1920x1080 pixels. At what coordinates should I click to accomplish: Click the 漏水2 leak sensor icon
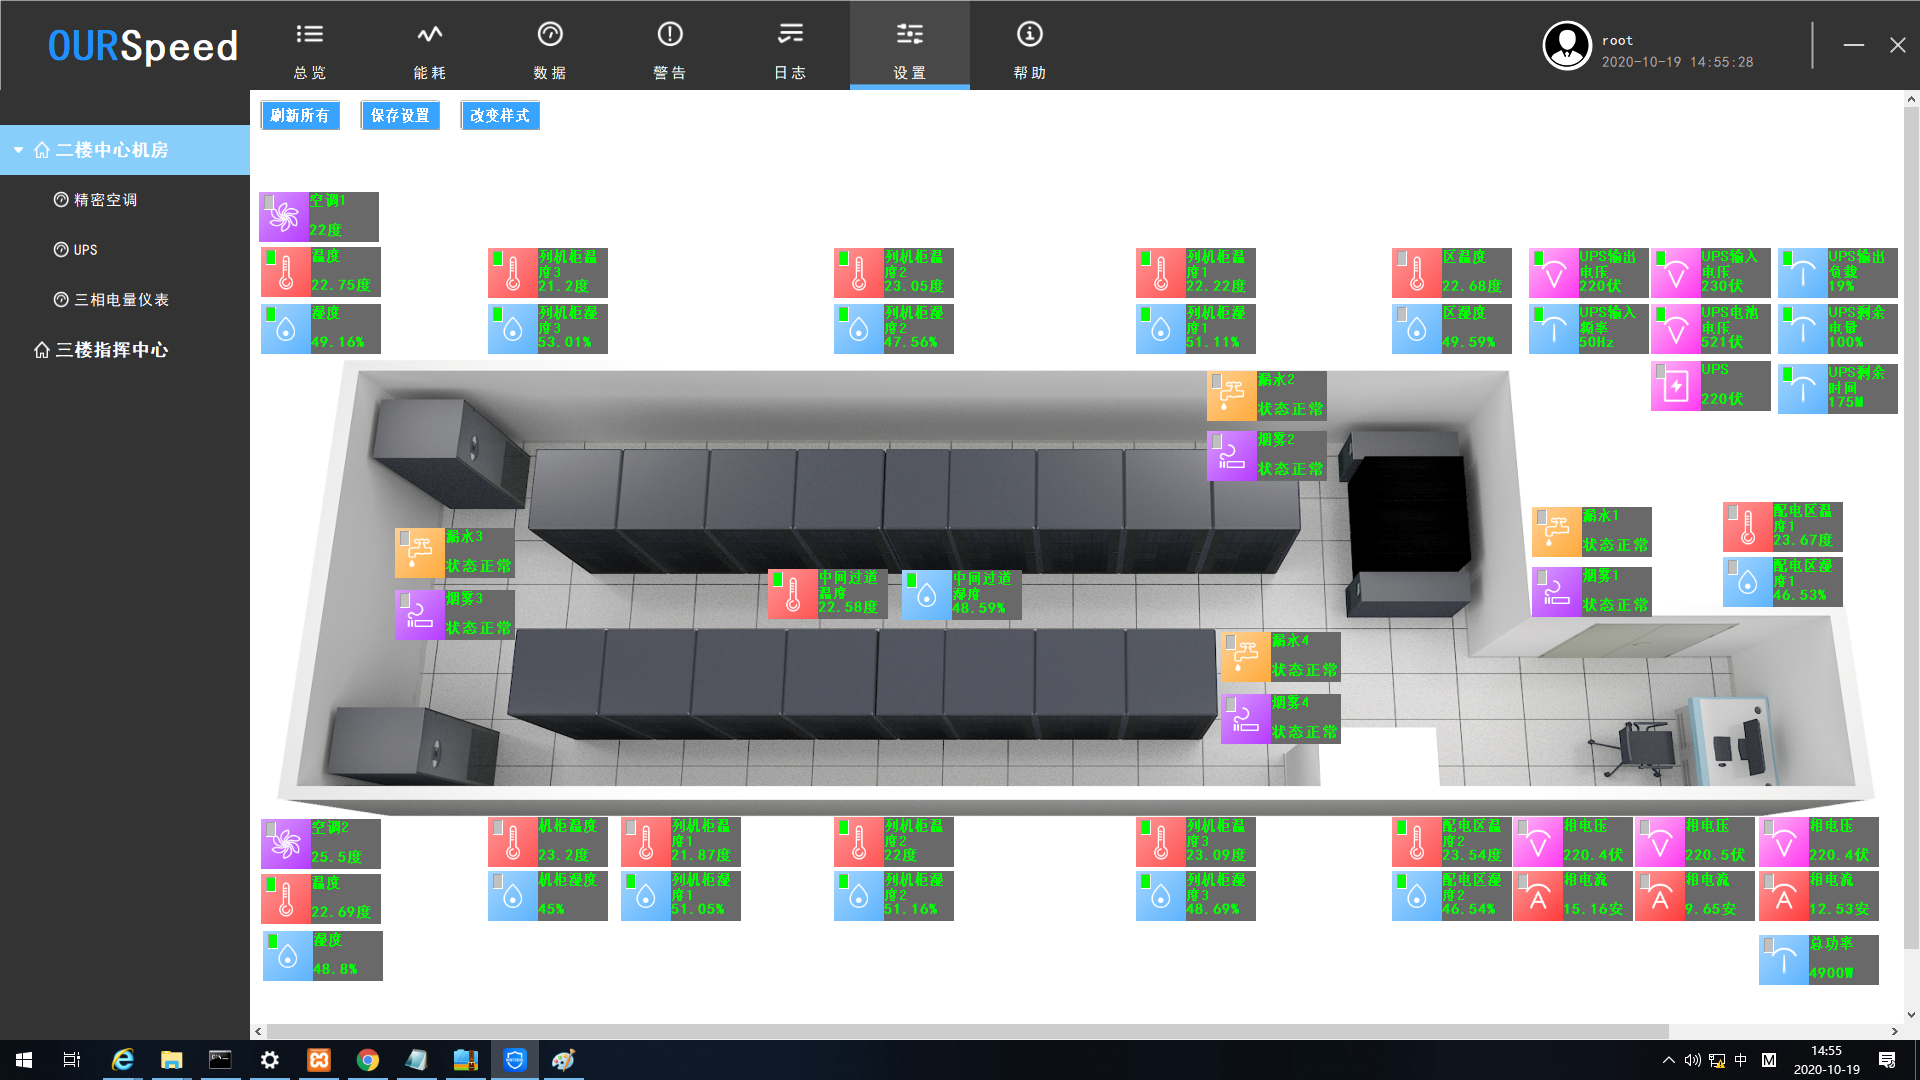coord(1232,396)
